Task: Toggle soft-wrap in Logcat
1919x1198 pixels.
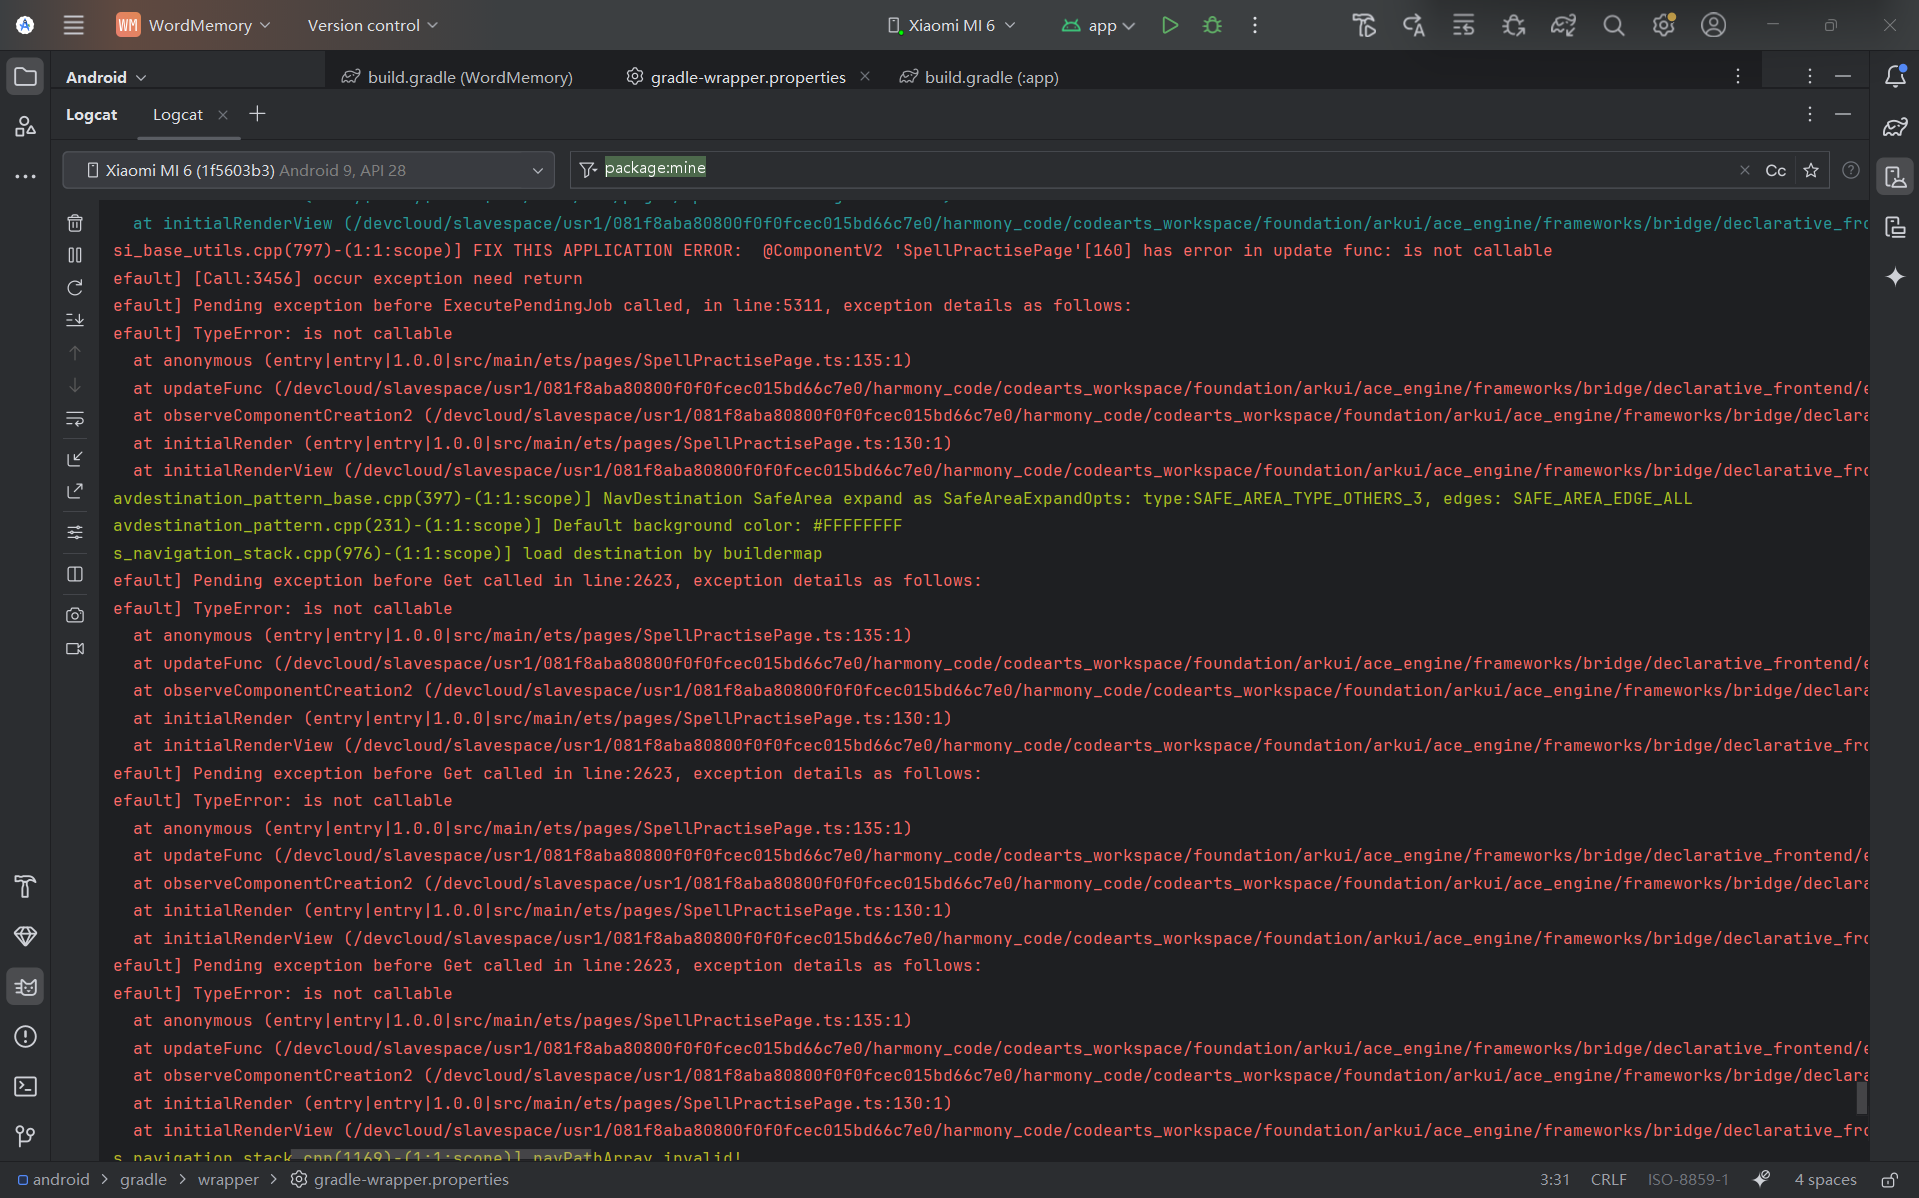Action: (75, 419)
